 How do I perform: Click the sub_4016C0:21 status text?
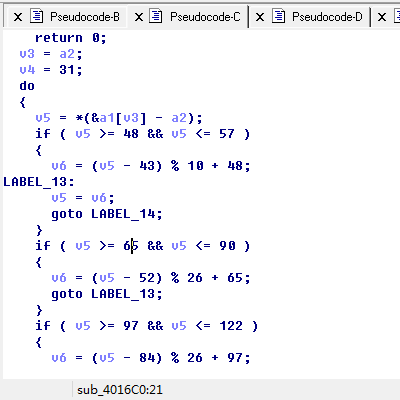(120, 390)
